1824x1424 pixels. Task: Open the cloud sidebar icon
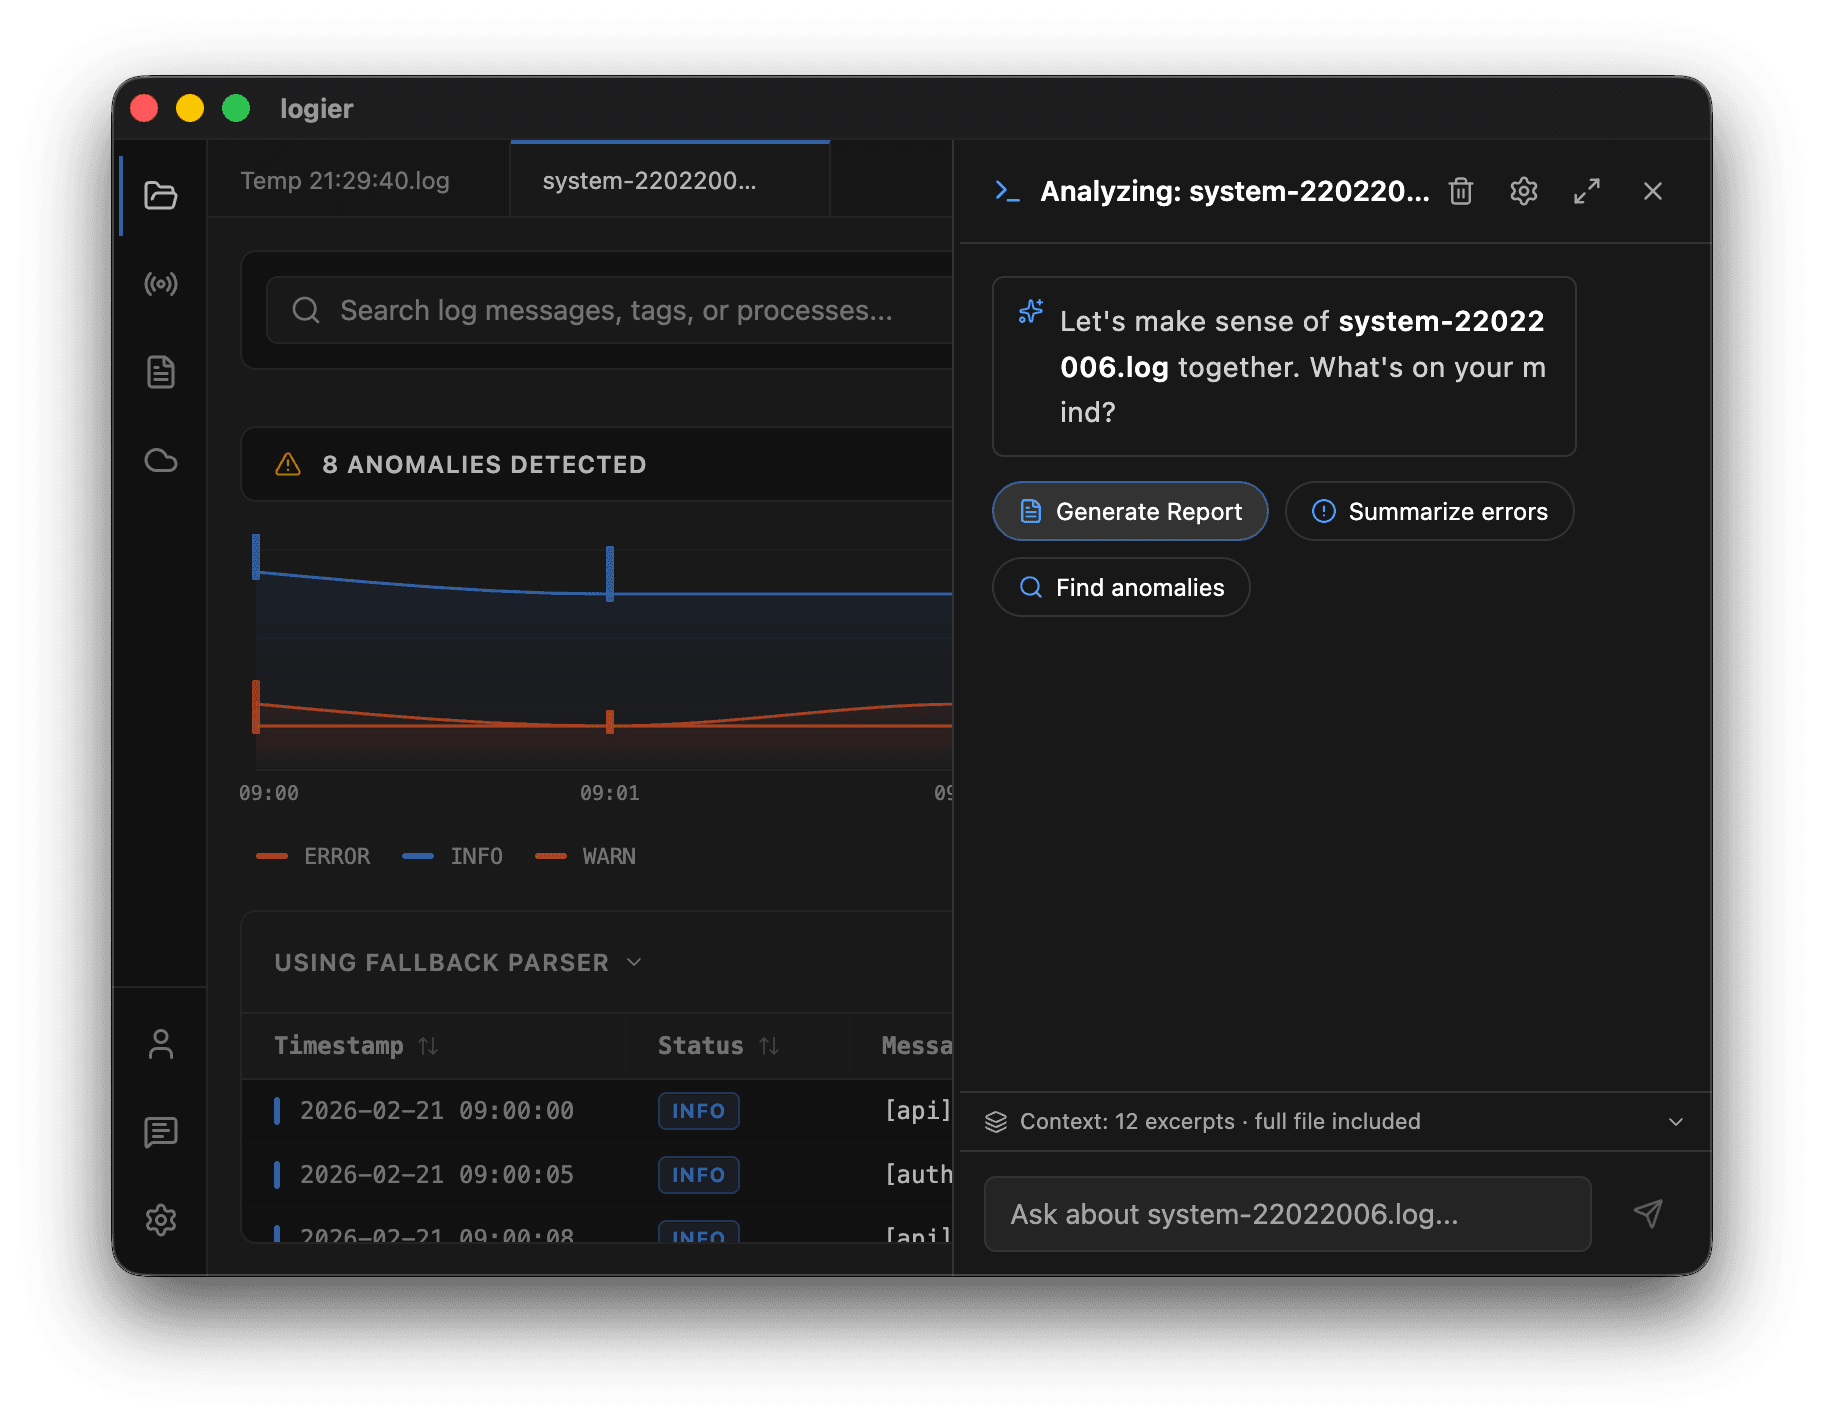(161, 460)
